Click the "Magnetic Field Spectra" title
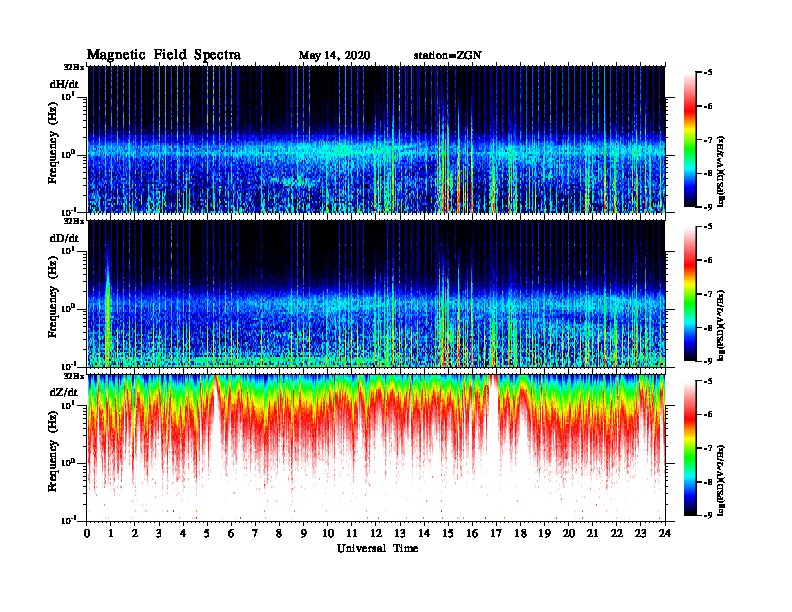This screenshot has height=612, width=792. point(164,55)
